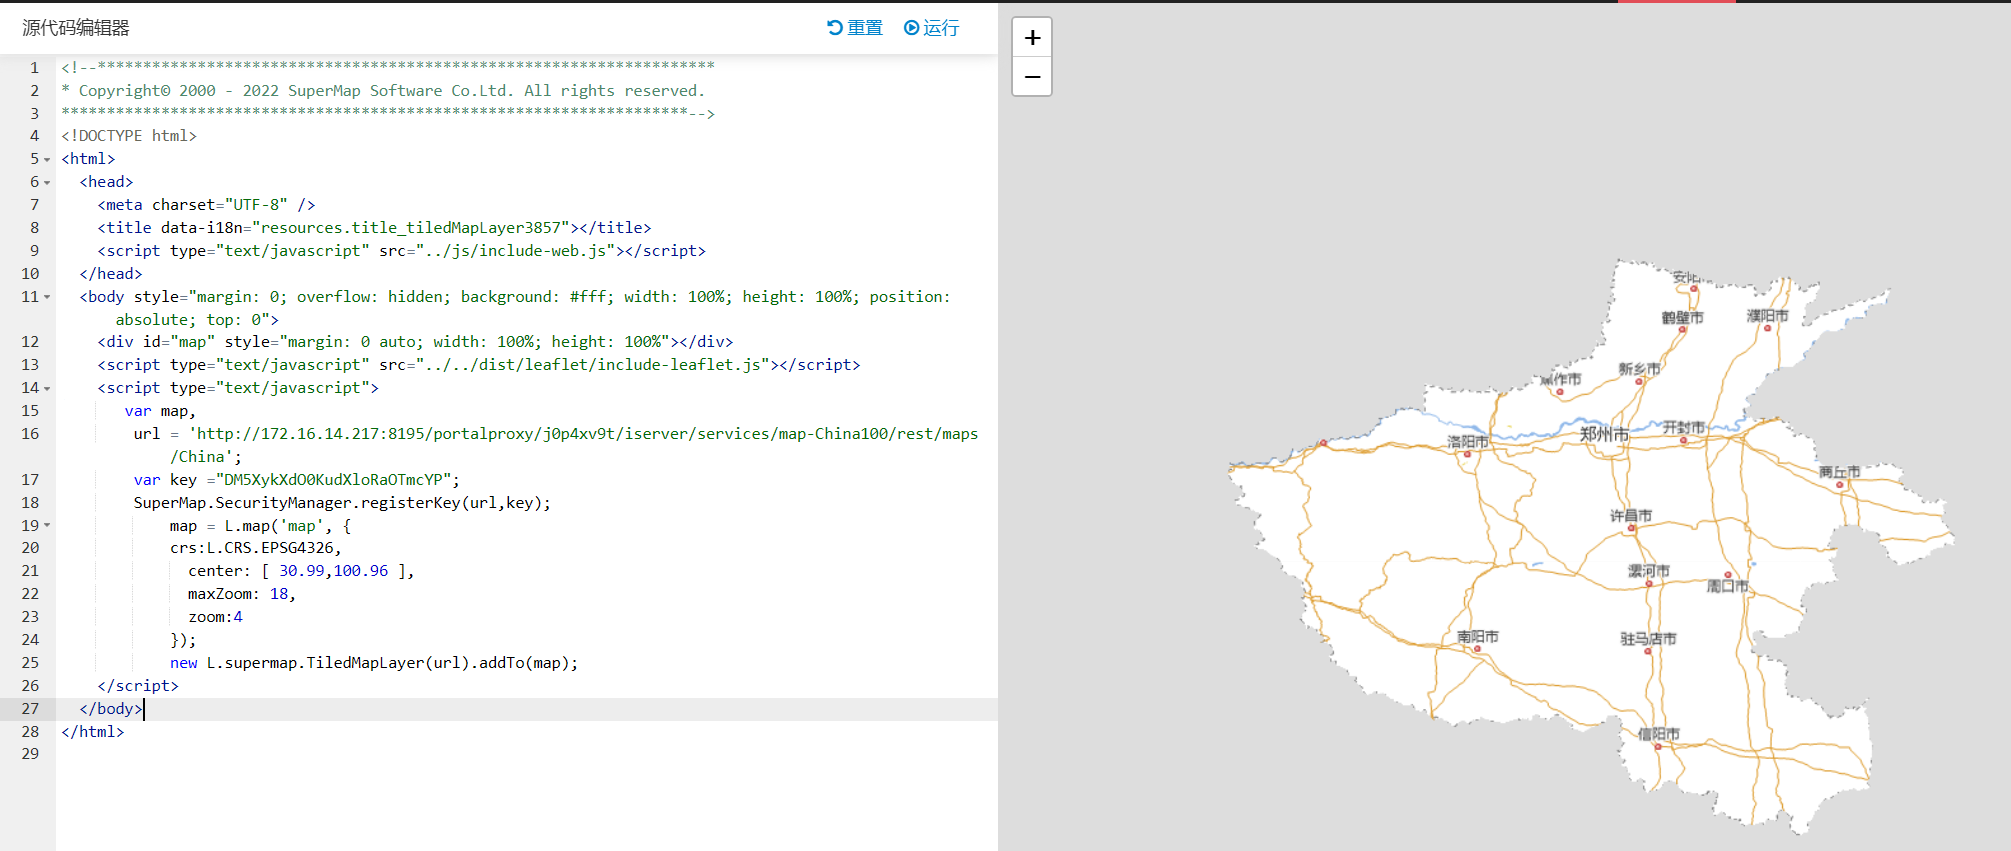
Task: Click the 郑州市 label on the map
Action: (x=1604, y=434)
